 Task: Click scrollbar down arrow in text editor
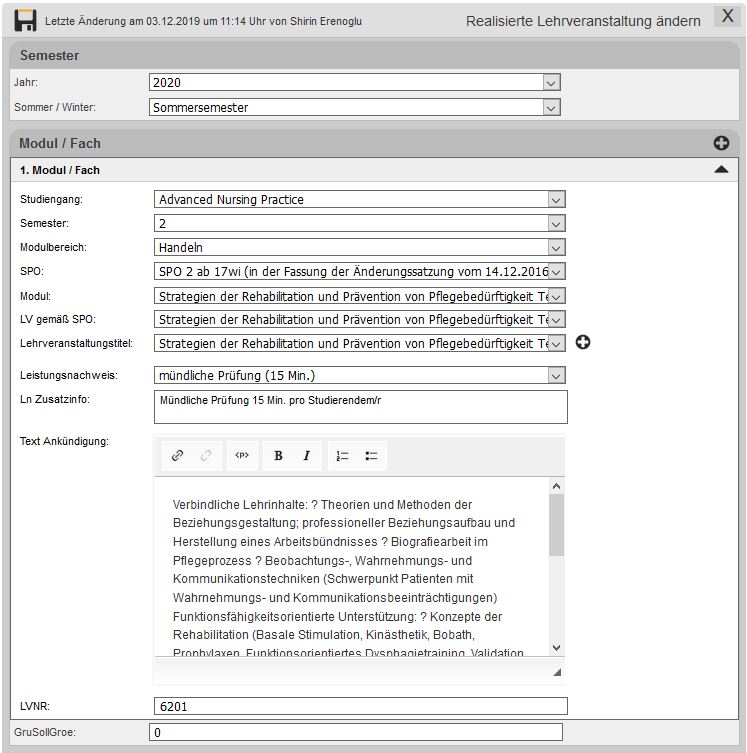(557, 647)
